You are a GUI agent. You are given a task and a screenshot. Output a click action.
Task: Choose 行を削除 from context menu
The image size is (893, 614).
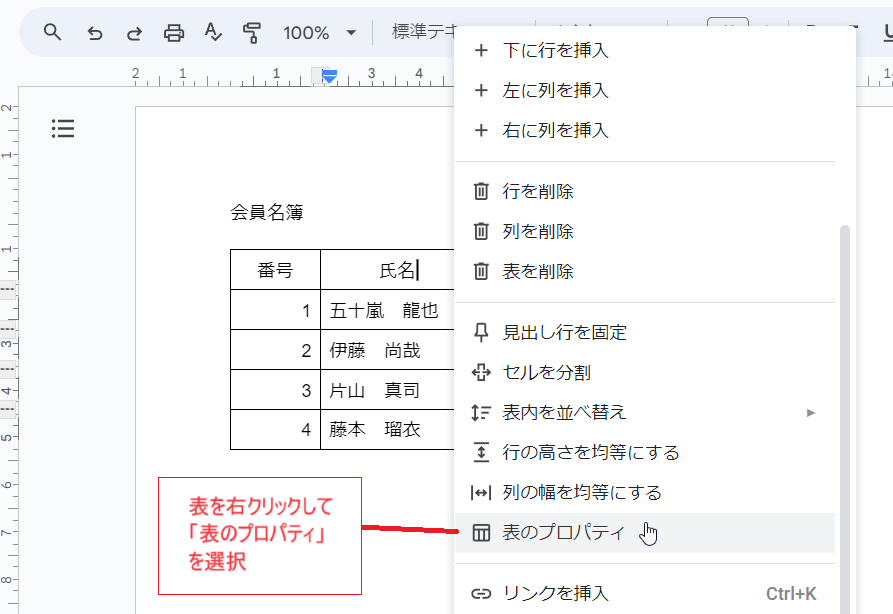[645, 191]
